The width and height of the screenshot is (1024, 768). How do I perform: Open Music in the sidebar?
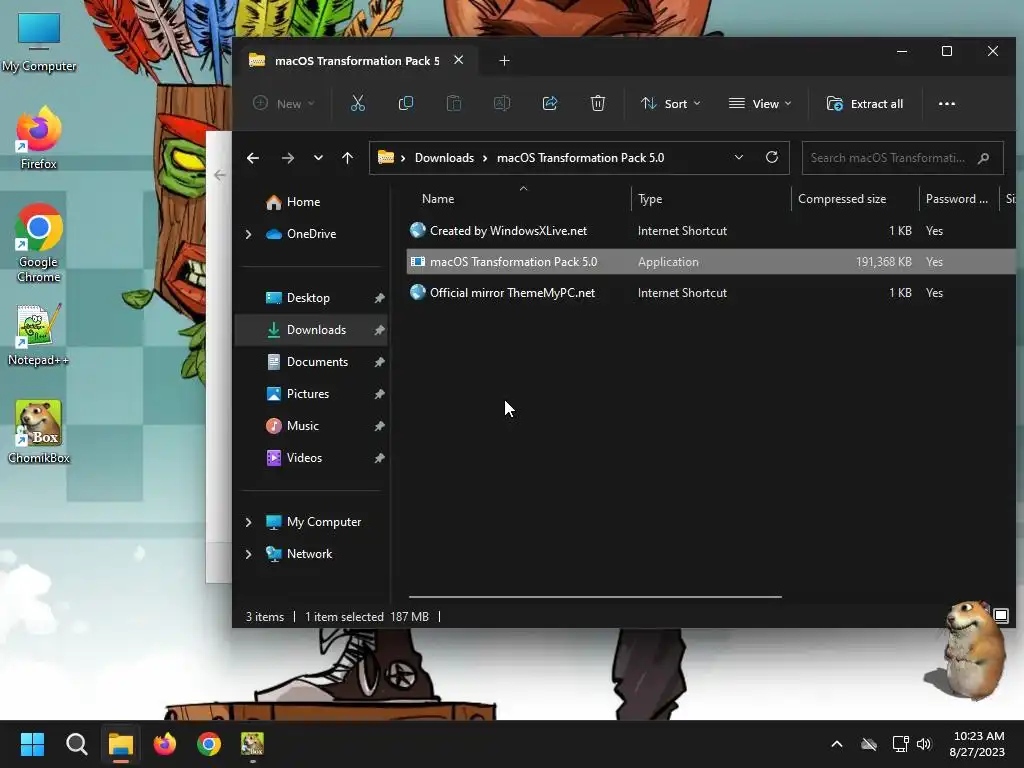click(x=303, y=426)
